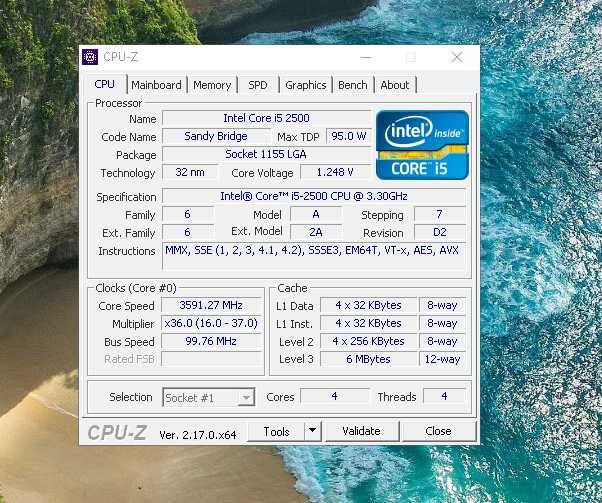Open the Graphics tab
This screenshot has width=602, height=503.
(x=306, y=85)
